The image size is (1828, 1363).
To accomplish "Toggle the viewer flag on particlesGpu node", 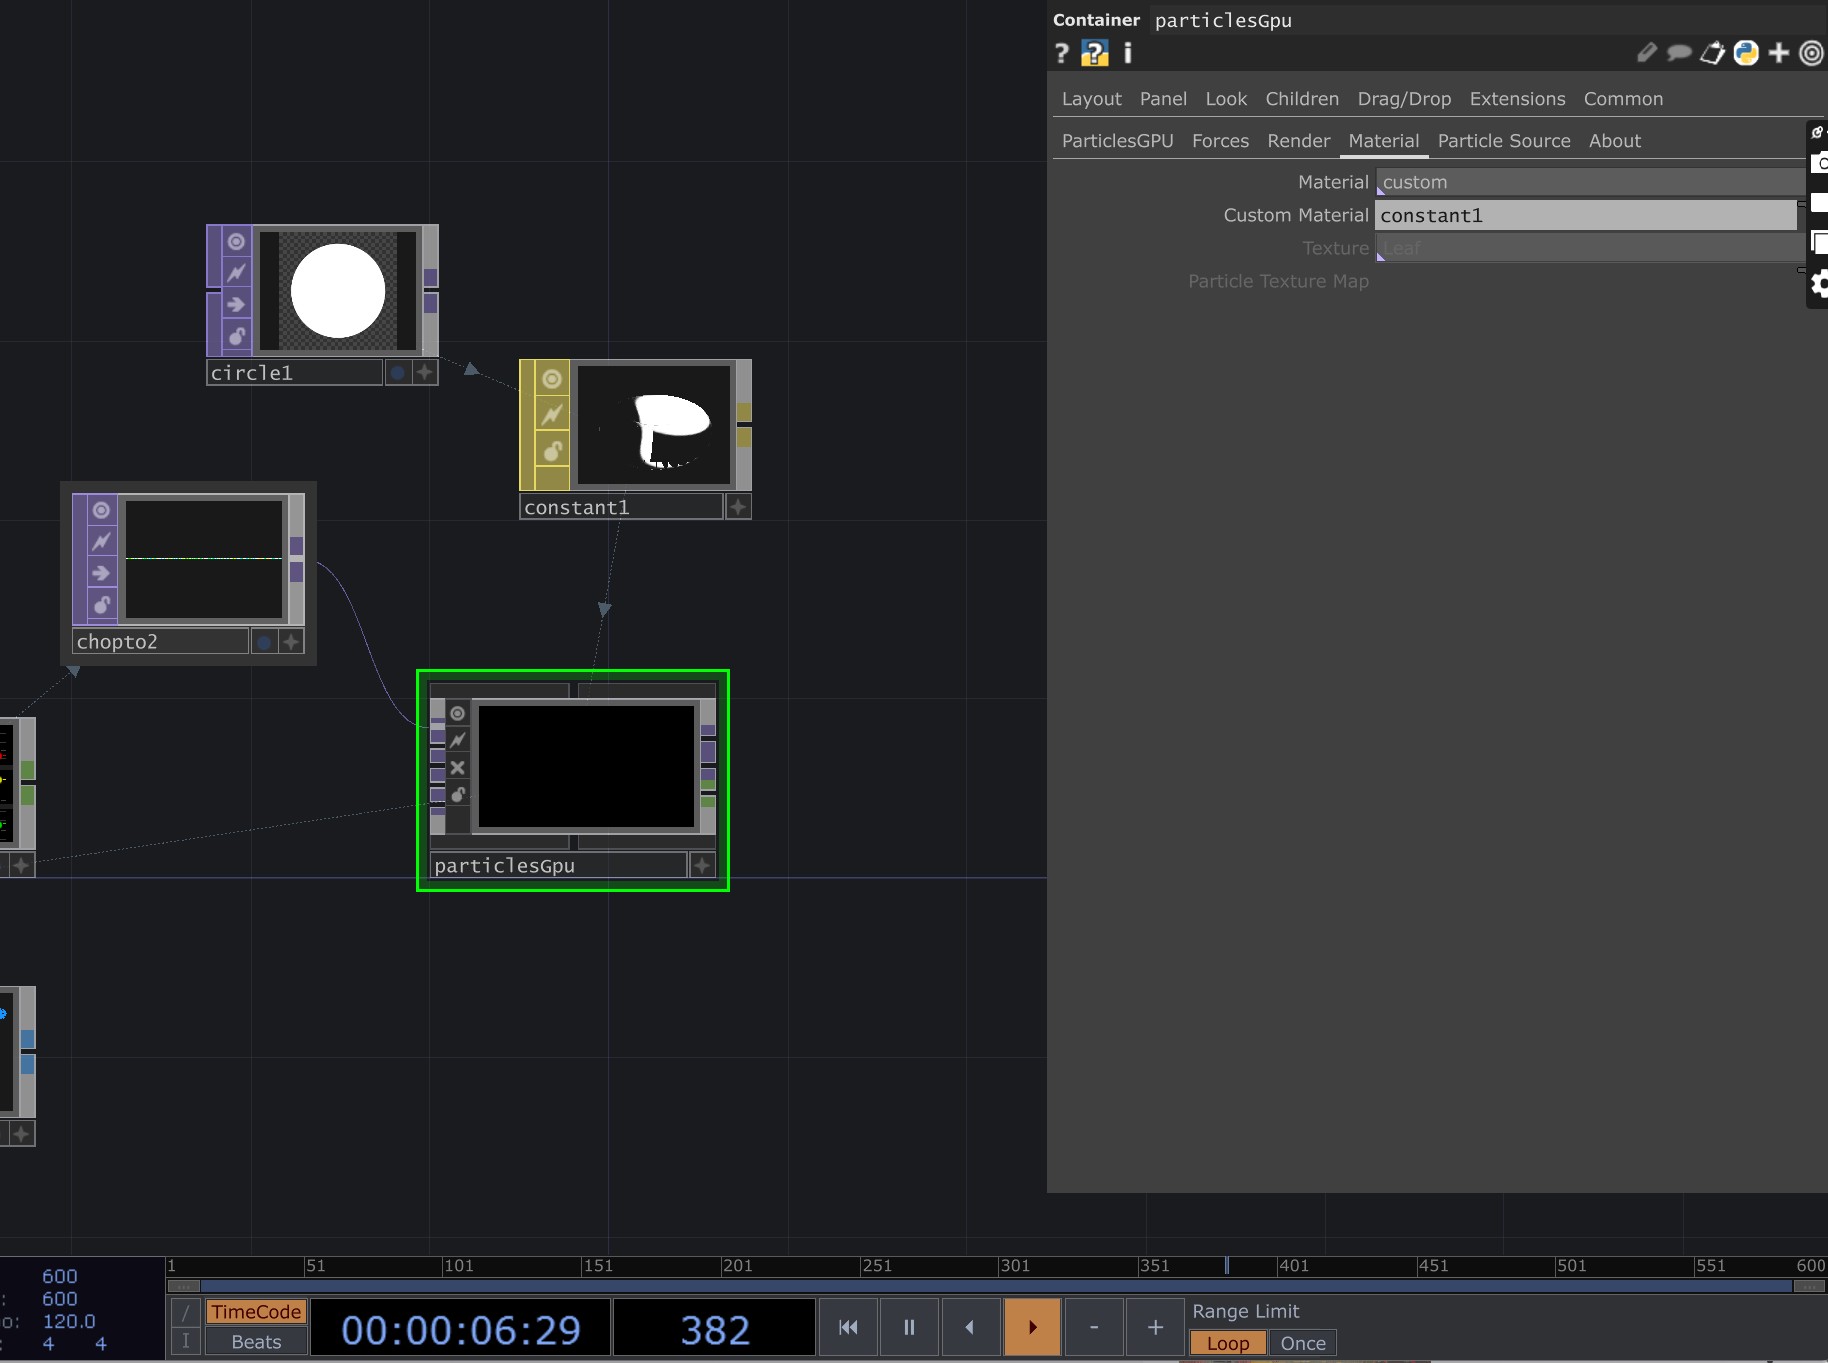I will [458, 714].
